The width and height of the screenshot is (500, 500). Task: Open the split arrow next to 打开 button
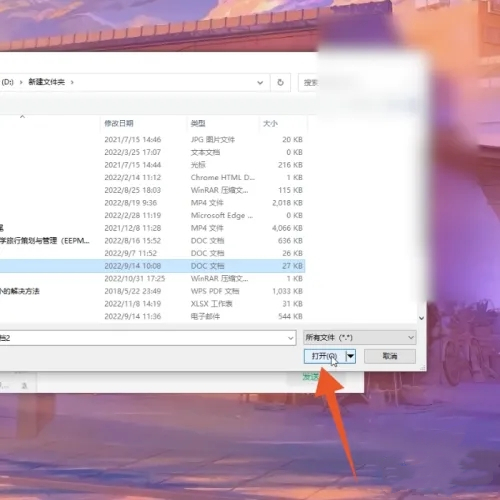click(x=351, y=356)
